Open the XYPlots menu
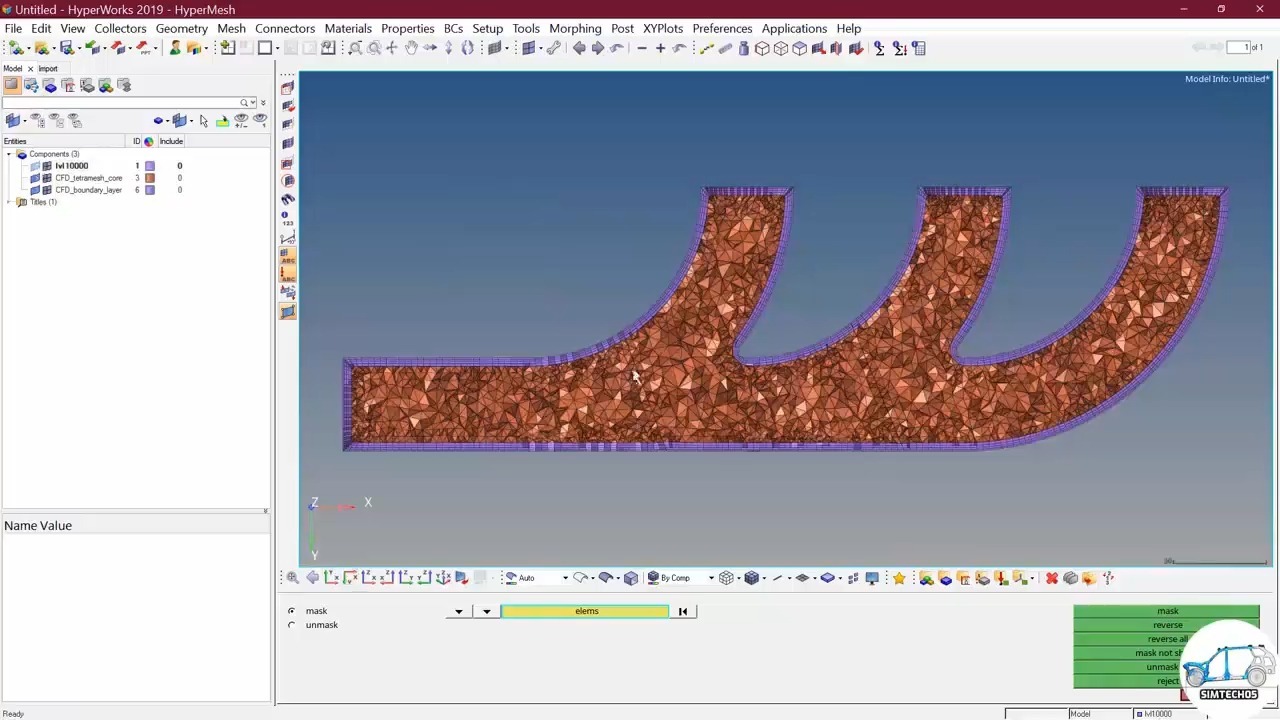Image resolution: width=1280 pixels, height=720 pixels. pyautogui.click(x=663, y=28)
